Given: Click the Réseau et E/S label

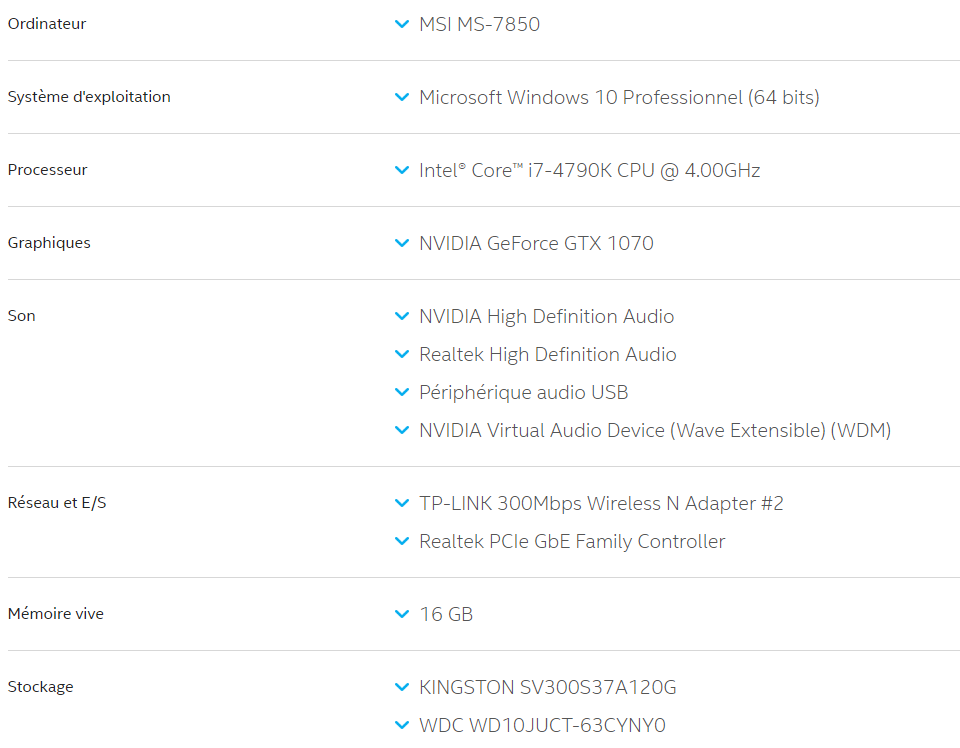Looking at the screenshot, I should (57, 503).
